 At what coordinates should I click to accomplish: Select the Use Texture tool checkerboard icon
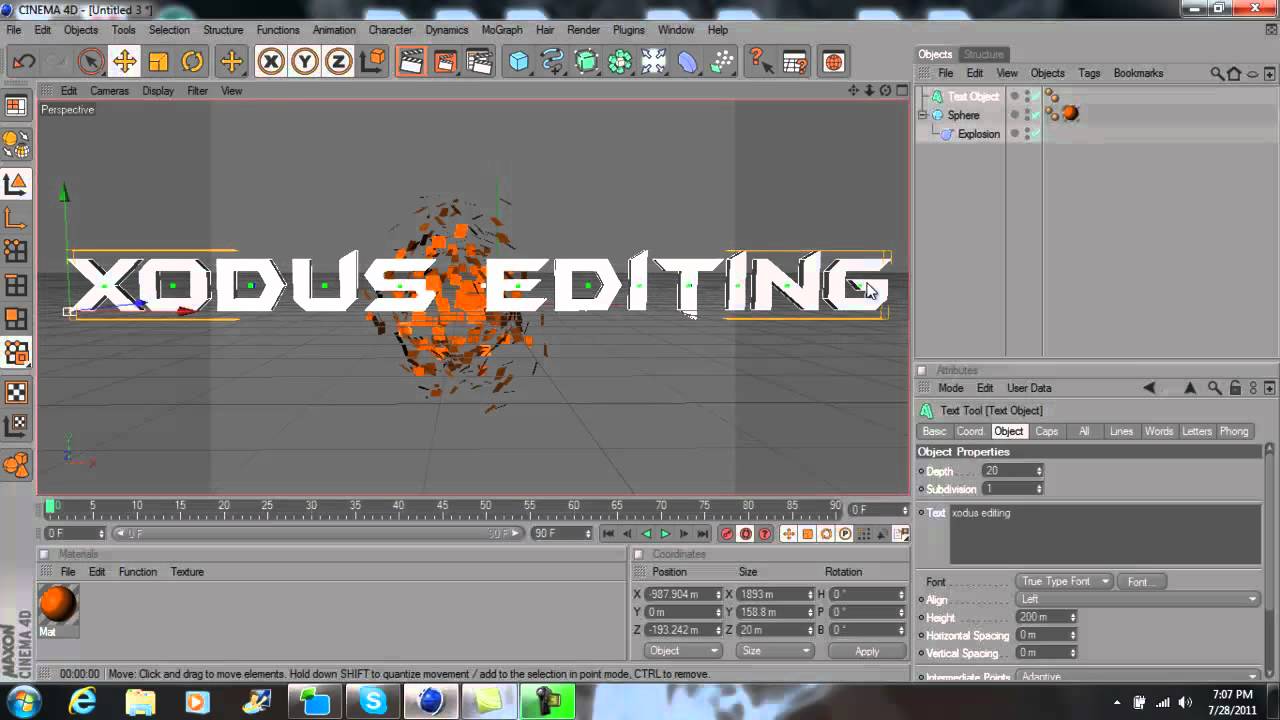[x=16, y=393]
